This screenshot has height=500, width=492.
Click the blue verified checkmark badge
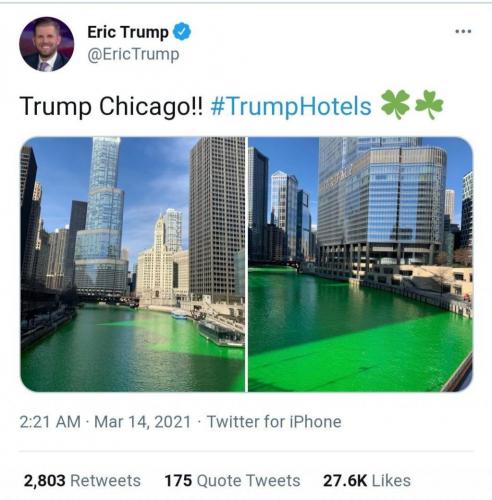tap(182, 32)
